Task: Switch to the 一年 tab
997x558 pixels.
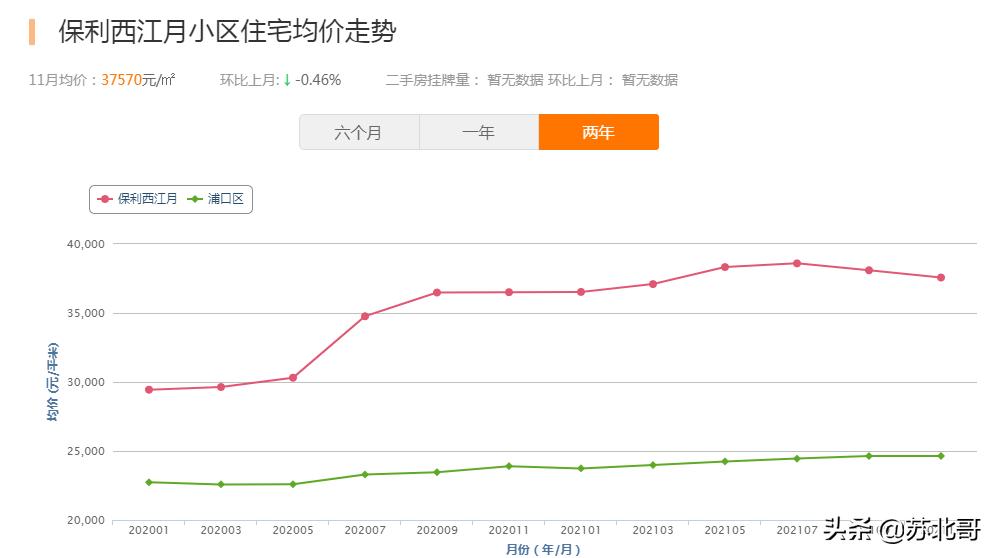Action: [479, 132]
